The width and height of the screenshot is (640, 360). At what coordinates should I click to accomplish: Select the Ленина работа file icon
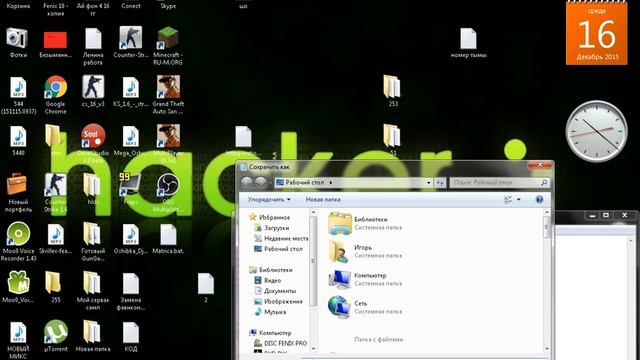point(93,38)
